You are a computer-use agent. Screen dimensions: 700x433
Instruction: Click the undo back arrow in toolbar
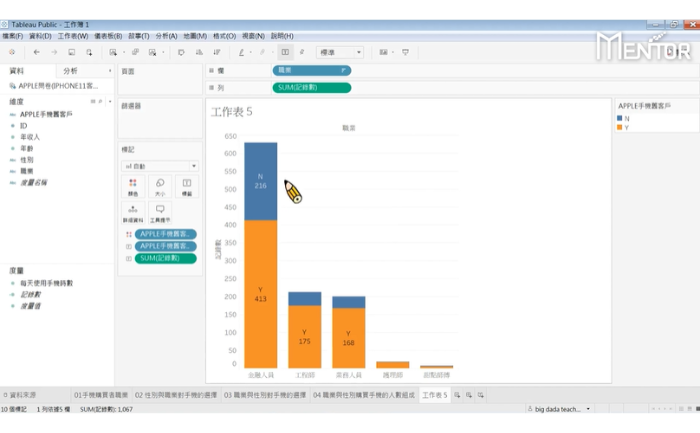click(37, 52)
